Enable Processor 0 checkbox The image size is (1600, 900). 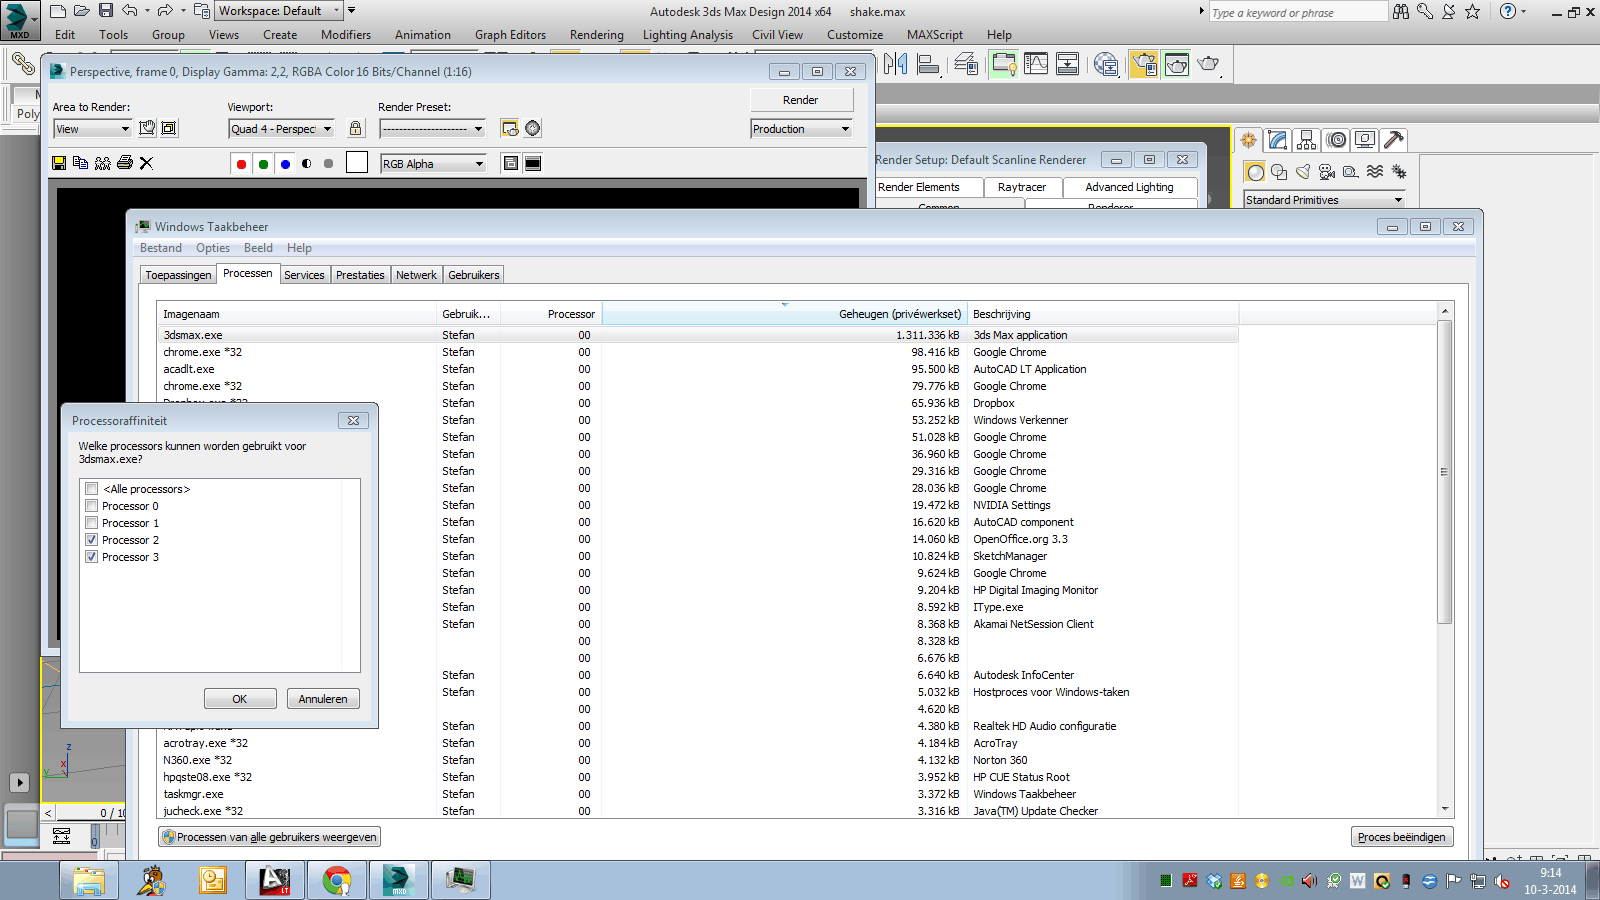point(92,506)
